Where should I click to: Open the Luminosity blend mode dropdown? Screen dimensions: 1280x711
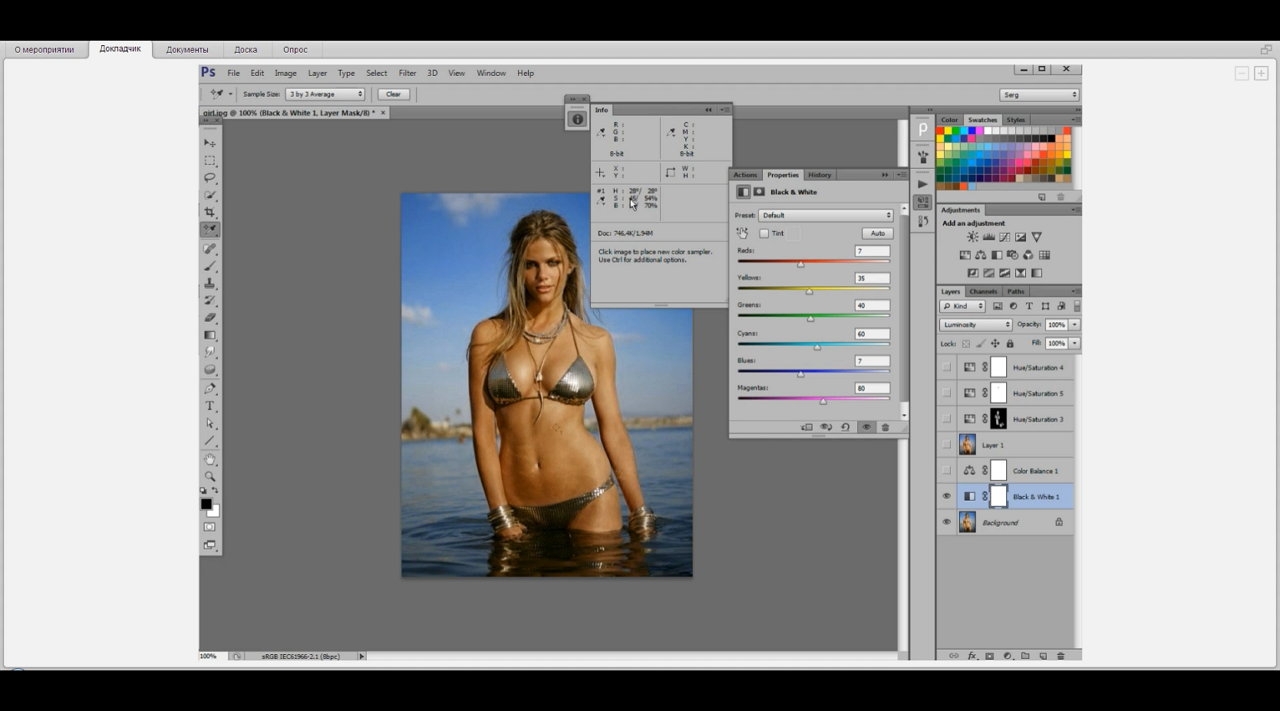pyautogui.click(x=976, y=324)
